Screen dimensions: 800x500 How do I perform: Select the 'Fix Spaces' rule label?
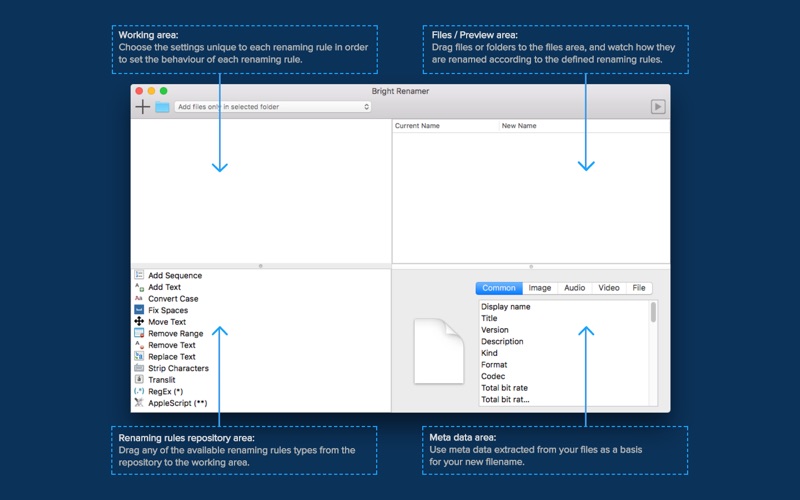tap(168, 310)
